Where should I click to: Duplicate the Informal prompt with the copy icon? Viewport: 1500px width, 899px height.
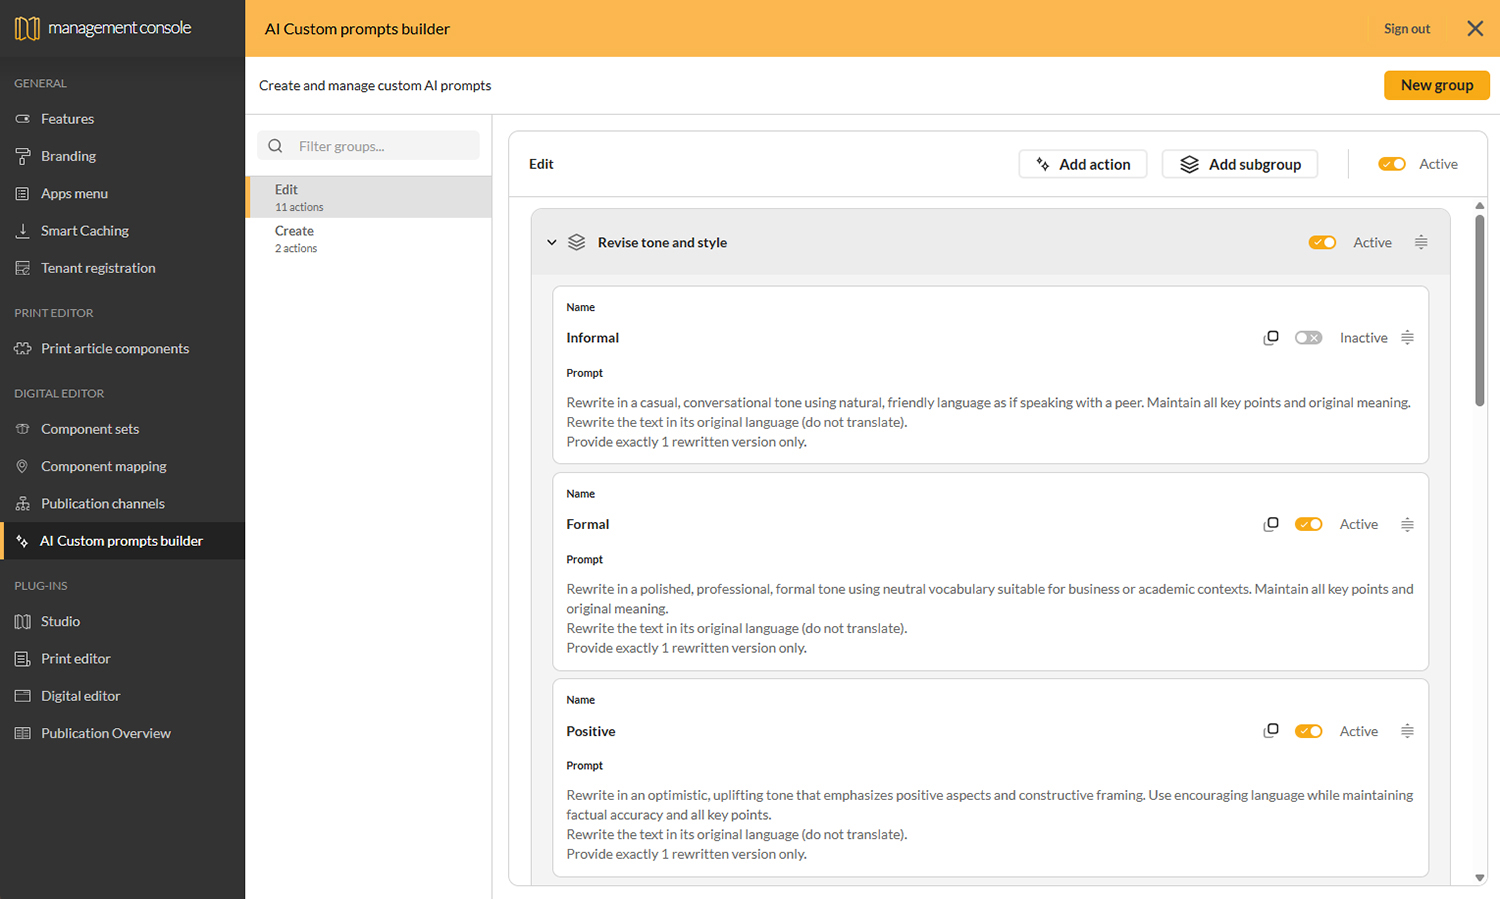pos(1271,337)
